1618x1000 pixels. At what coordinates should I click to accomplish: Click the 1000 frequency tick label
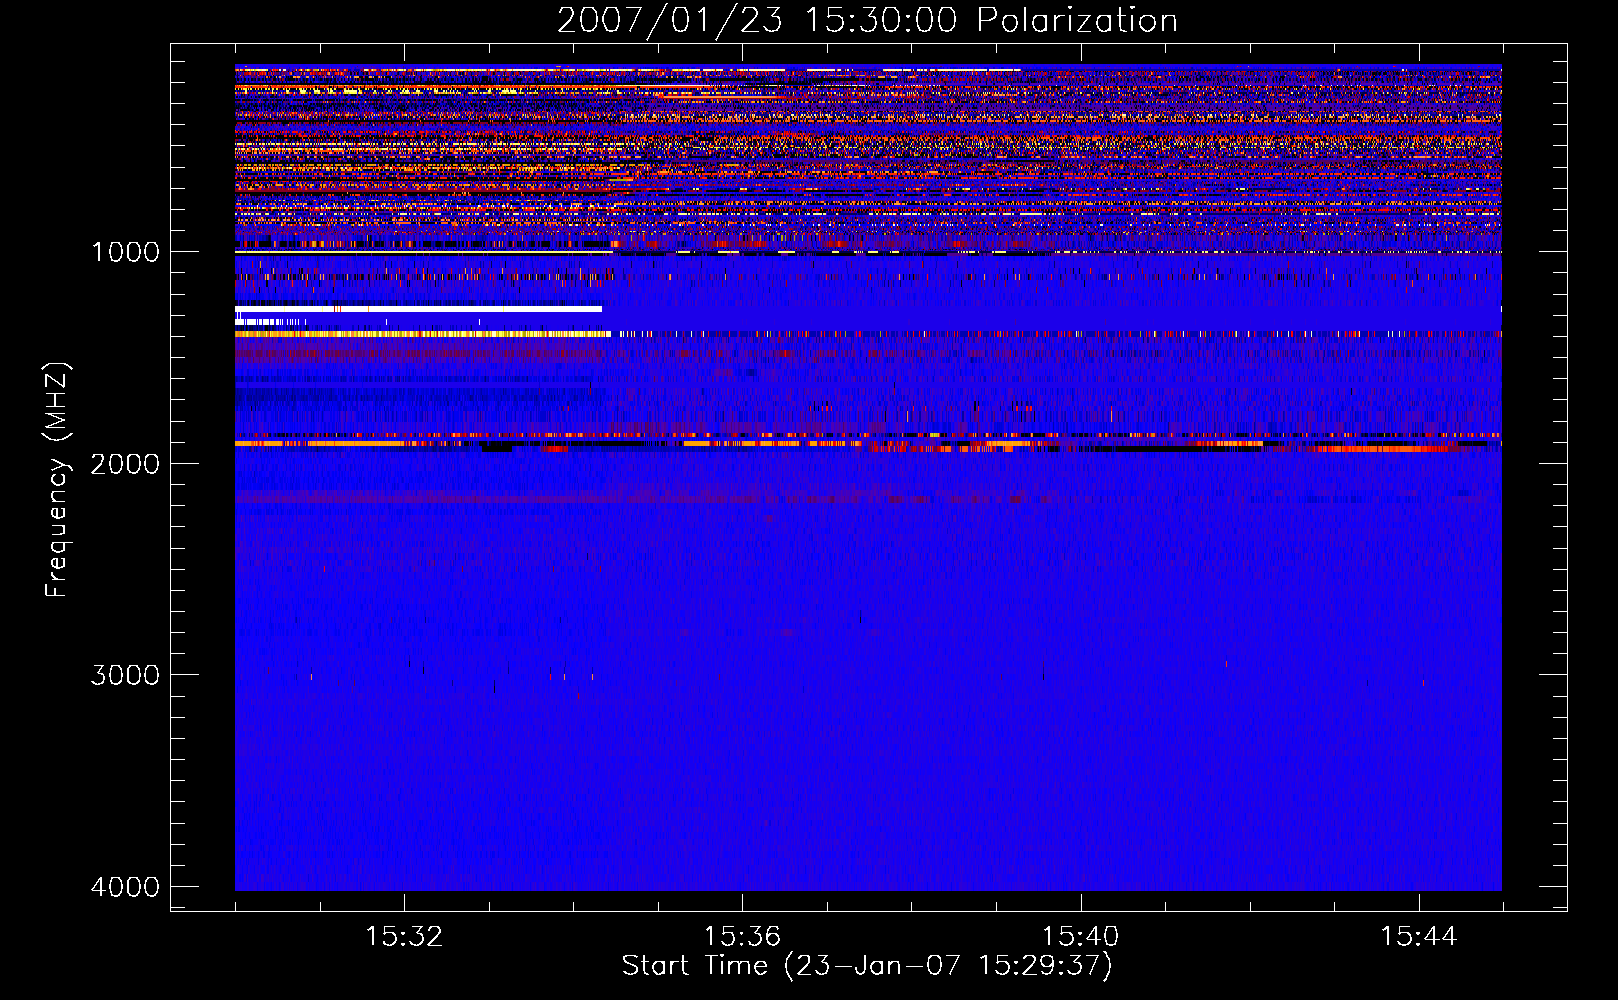(125, 252)
